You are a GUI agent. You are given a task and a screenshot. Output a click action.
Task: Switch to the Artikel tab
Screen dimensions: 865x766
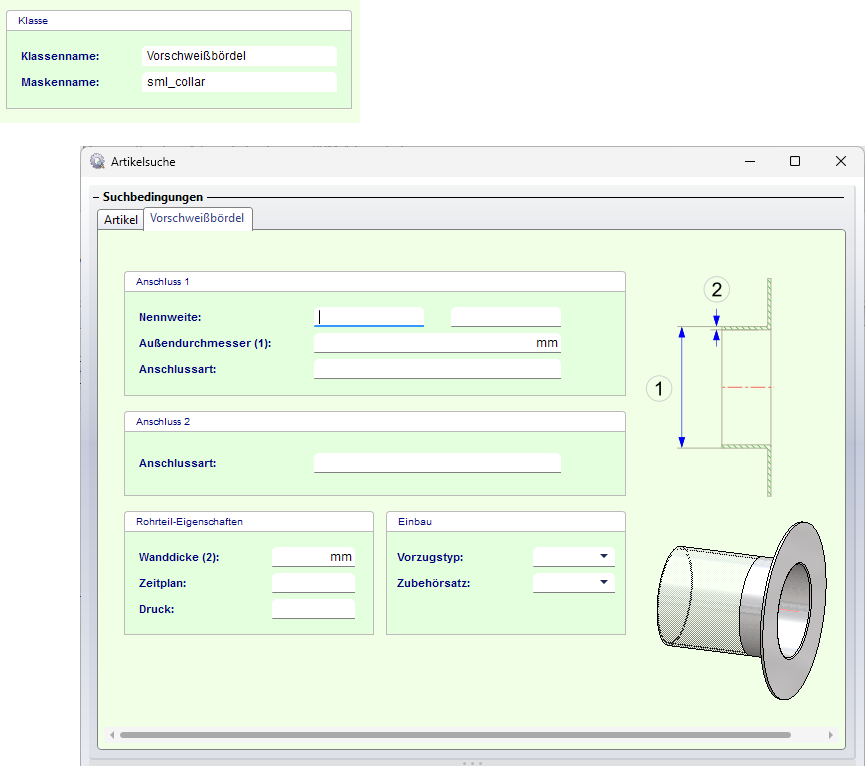click(x=121, y=220)
